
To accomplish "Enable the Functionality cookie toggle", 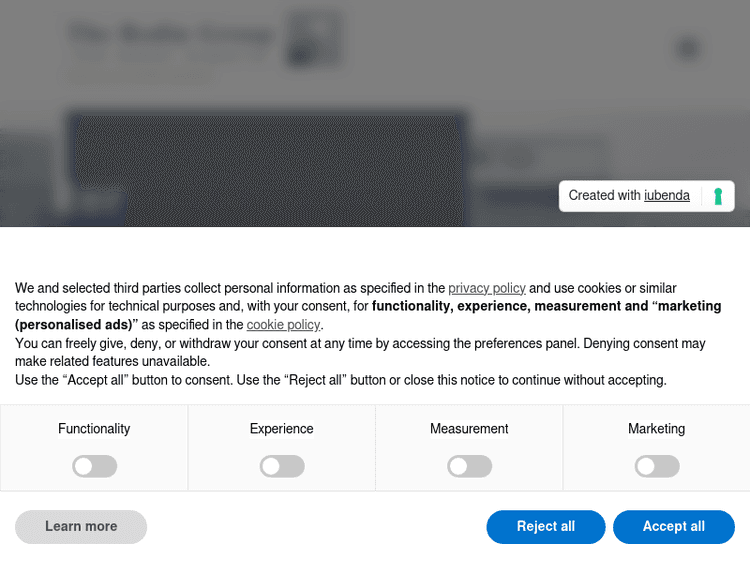I will click(95, 466).
